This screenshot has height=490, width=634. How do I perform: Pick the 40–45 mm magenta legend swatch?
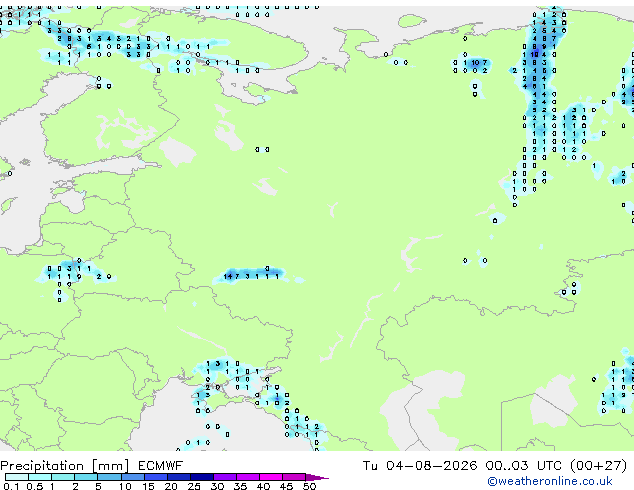pyautogui.click(x=271, y=477)
